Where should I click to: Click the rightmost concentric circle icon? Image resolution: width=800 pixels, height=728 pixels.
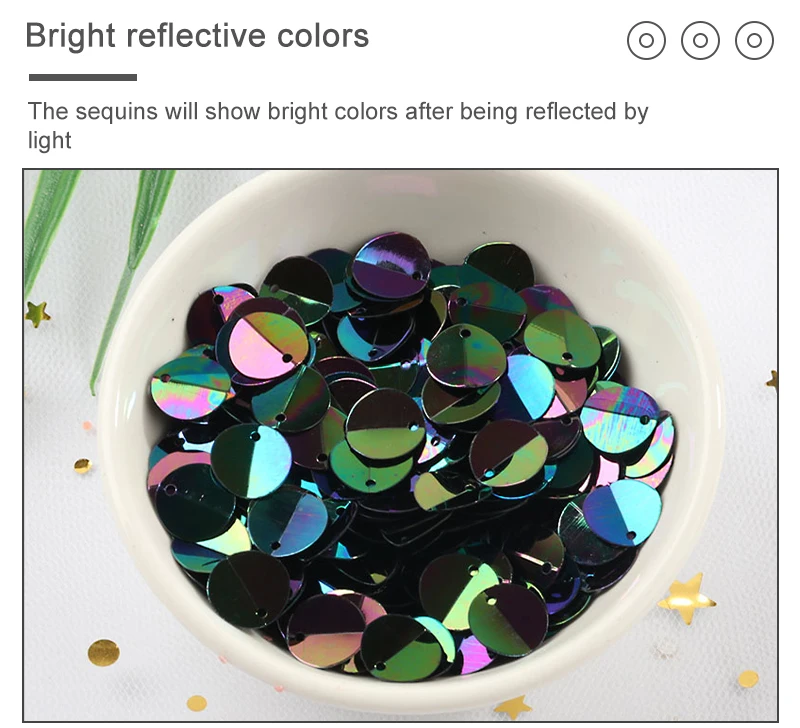click(754, 40)
